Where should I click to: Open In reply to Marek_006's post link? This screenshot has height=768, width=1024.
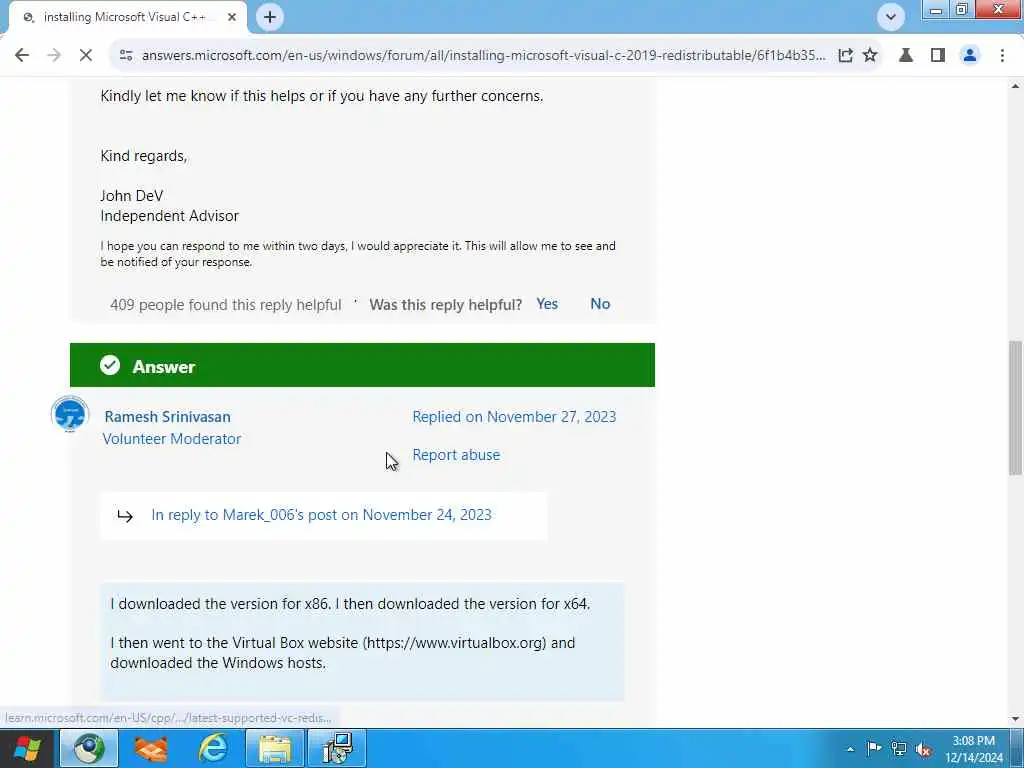pos(321,515)
